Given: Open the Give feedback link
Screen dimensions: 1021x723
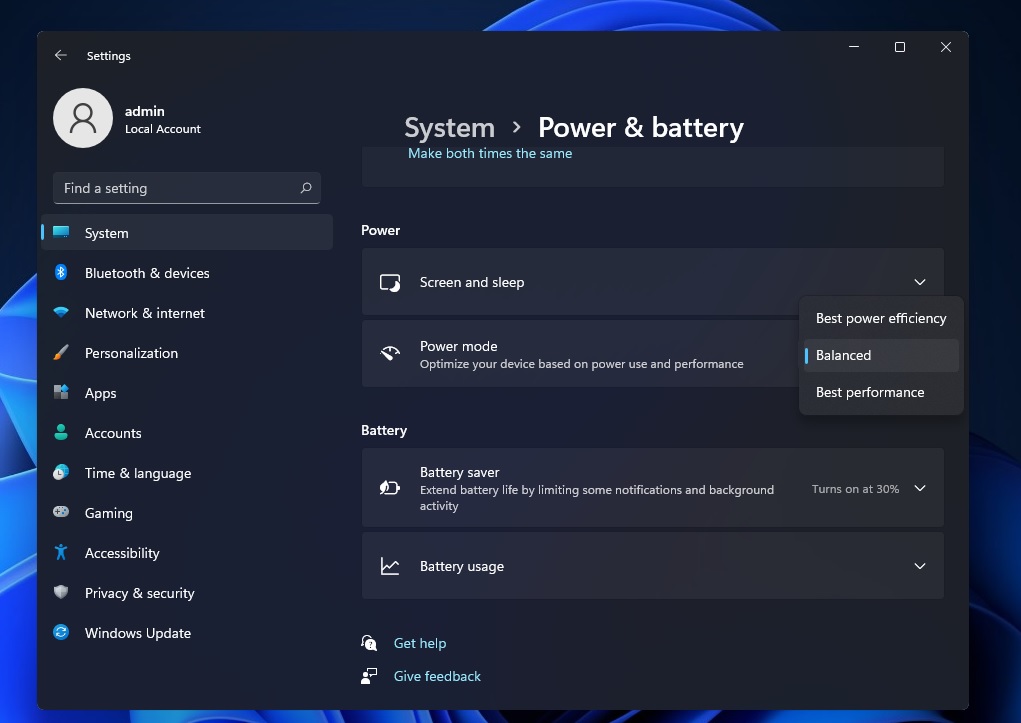Looking at the screenshot, I should pyautogui.click(x=437, y=676).
